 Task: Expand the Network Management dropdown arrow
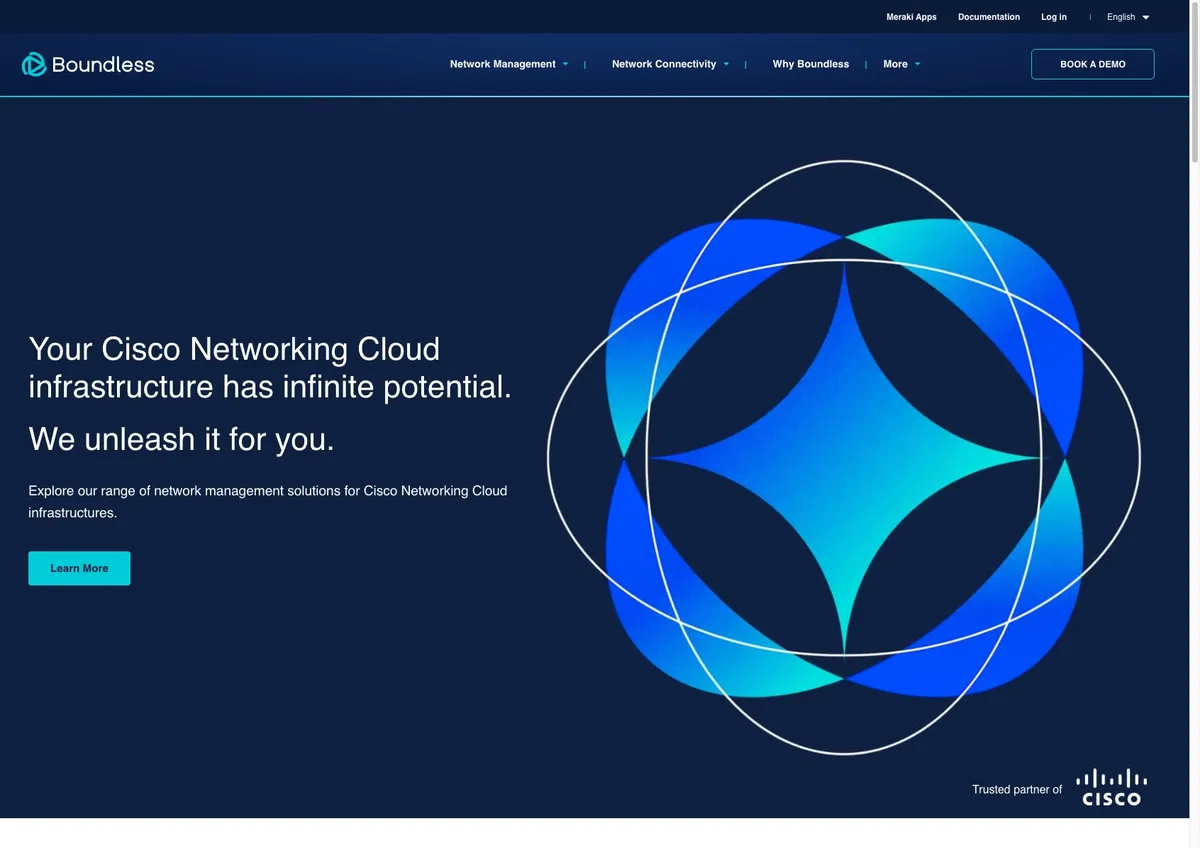(x=565, y=64)
